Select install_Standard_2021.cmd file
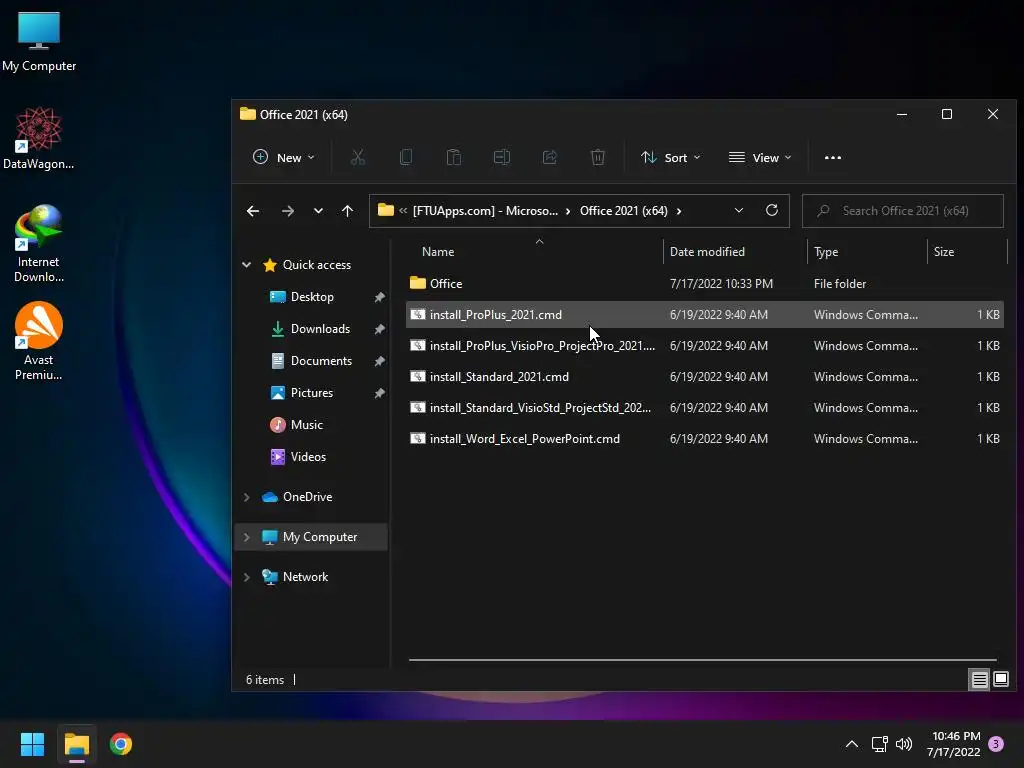Image resolution: width=1024 pixels, height=768 pixels. (x=704, y=377)
